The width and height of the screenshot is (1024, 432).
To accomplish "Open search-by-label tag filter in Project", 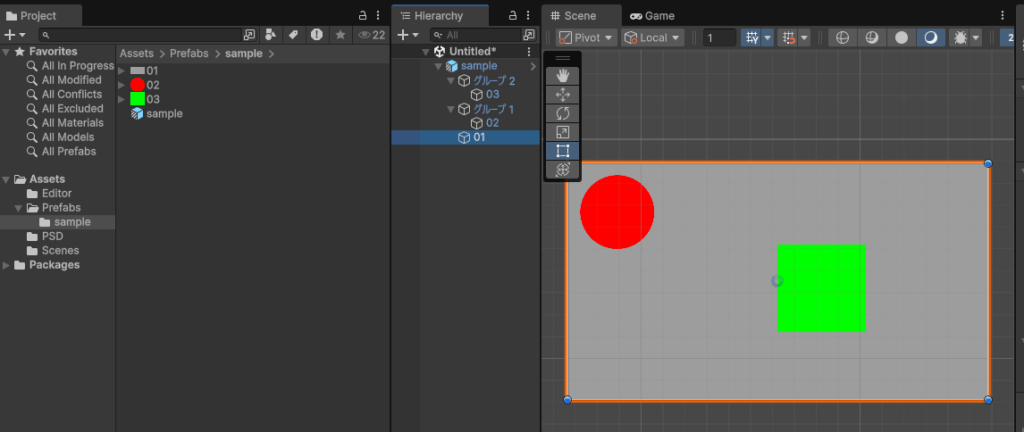I will point(293,35).
